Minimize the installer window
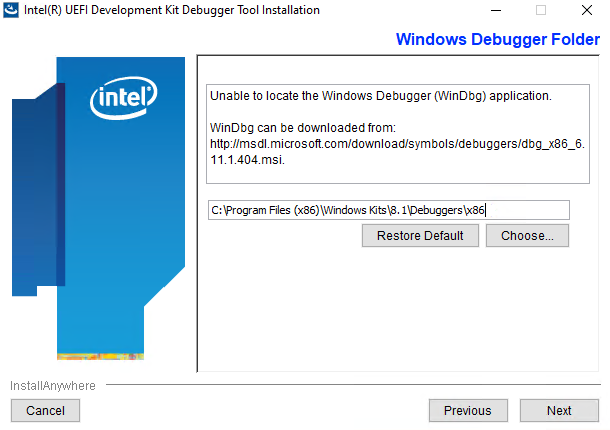The image size is (610, 430). click(495, 10)
